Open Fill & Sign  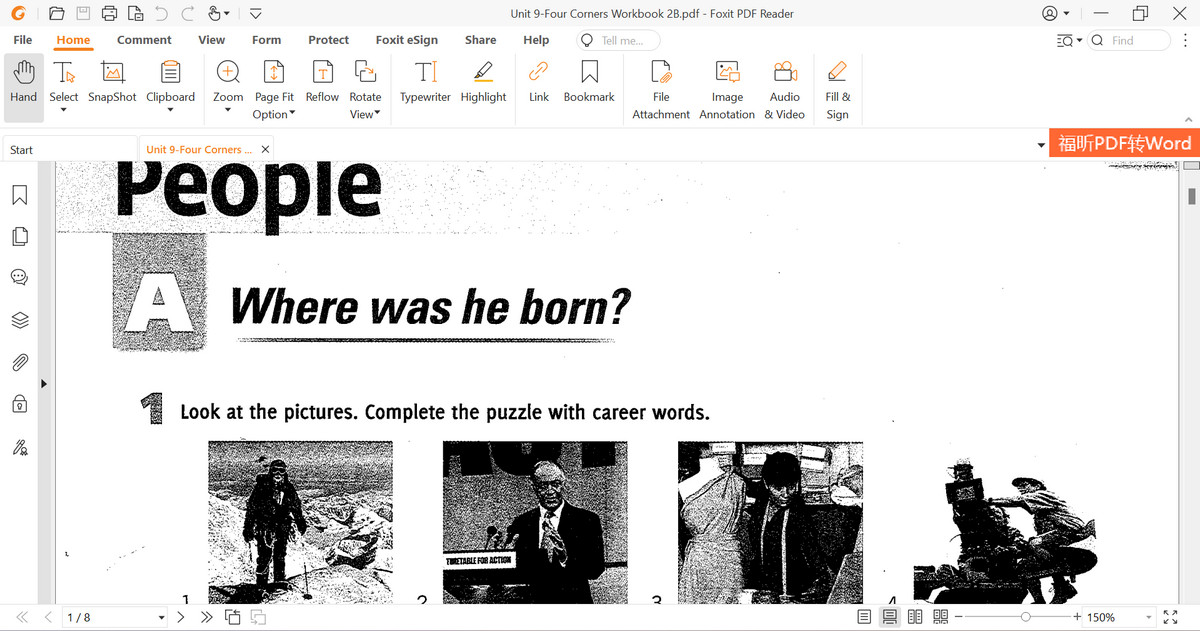pyautogui.click(x=838, y=90)
